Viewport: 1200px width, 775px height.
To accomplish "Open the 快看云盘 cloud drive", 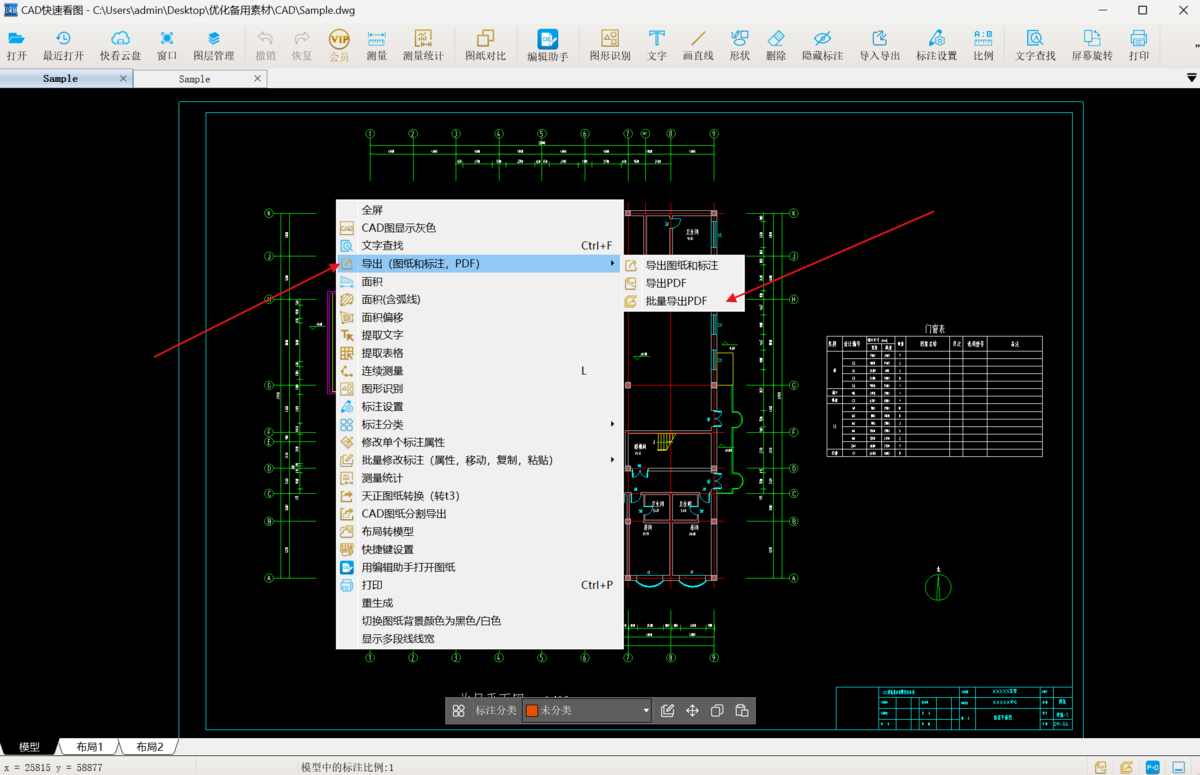I will (x=120, y=45).
